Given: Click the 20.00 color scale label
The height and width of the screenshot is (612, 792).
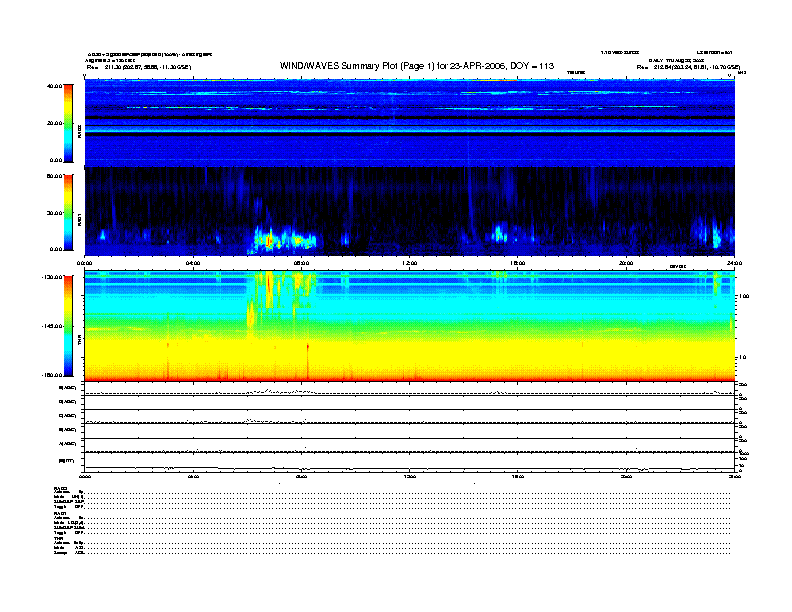Looking at the screenshot, I should point(55,123).
